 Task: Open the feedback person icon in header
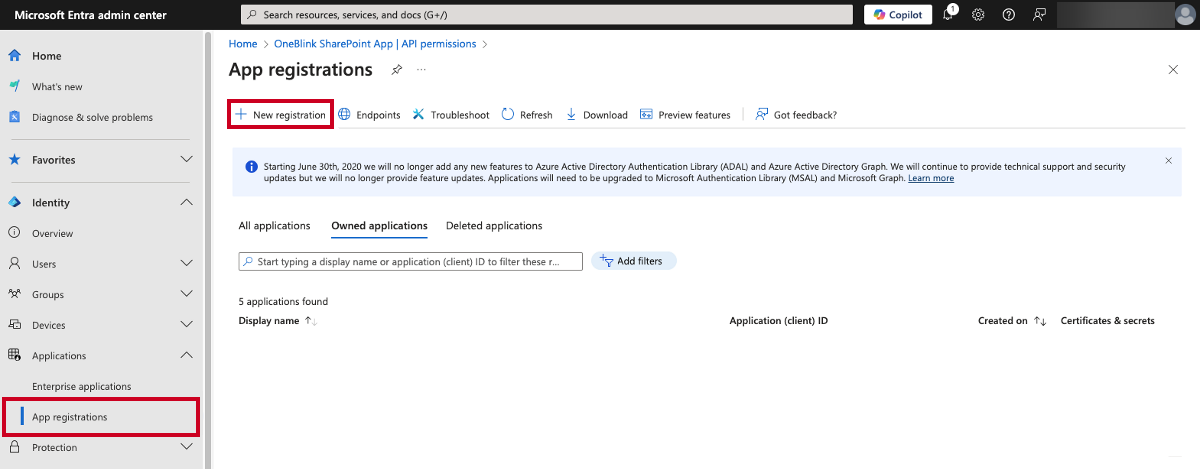[1040, 14]
